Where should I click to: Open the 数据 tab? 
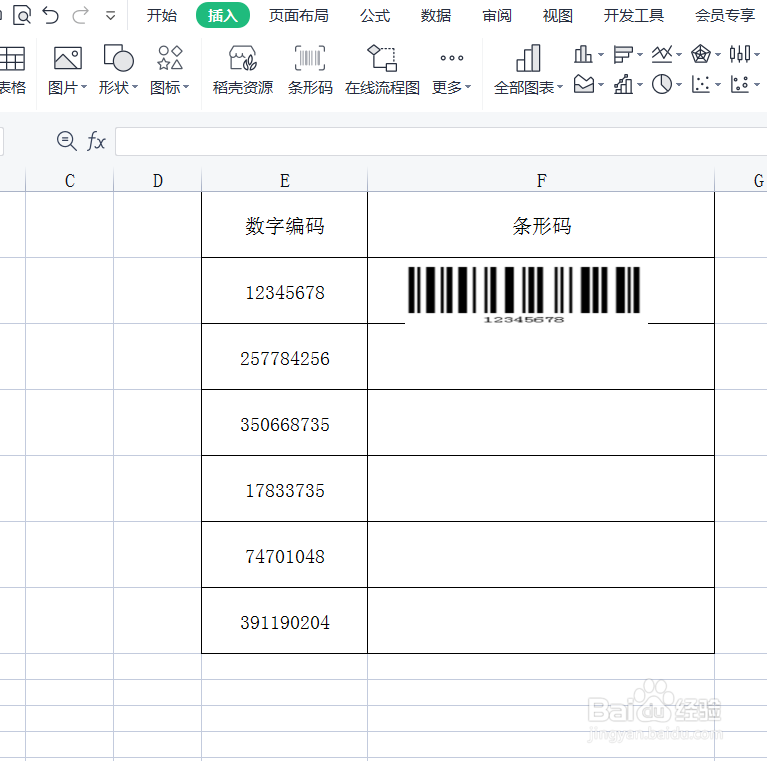435,16
